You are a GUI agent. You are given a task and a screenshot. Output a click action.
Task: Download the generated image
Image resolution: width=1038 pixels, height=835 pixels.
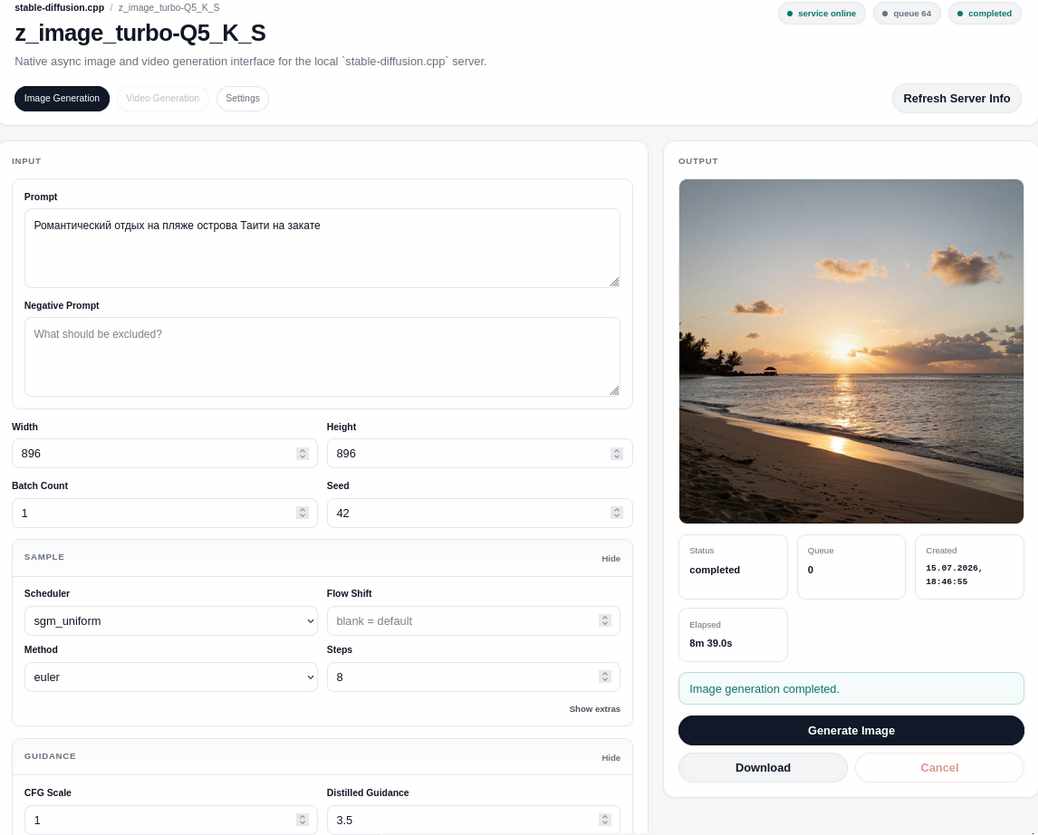[763, 767]
